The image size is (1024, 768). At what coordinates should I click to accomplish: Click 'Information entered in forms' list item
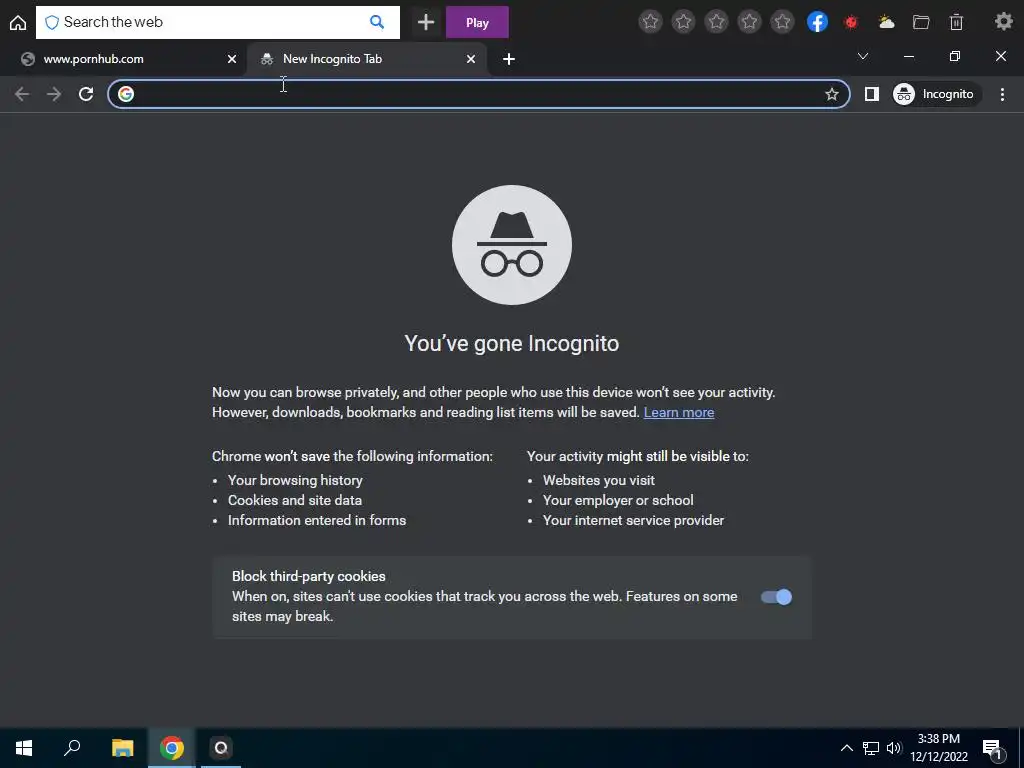click(317, 520)
